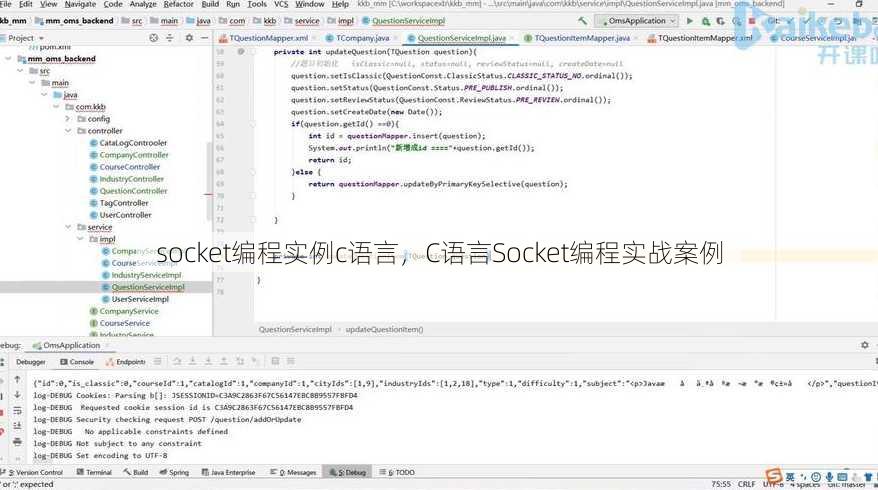Open Spring tool window

(174, 472)
